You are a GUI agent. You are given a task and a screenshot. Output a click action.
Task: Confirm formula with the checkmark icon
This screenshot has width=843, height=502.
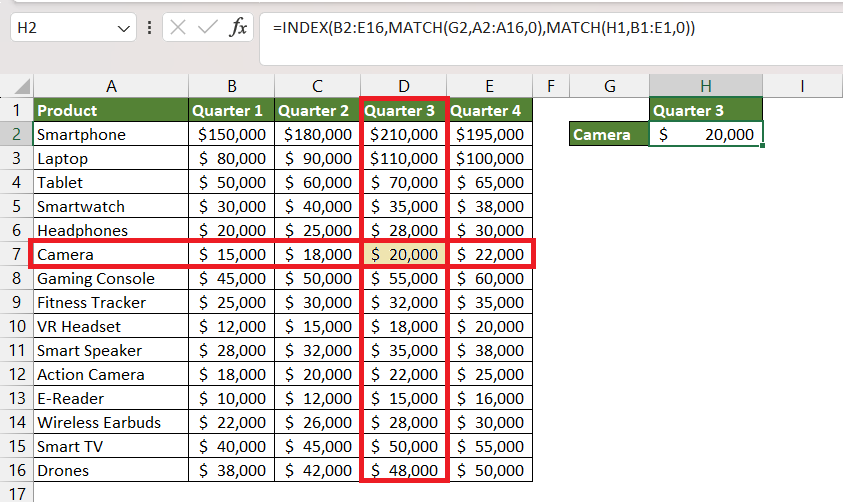(x=208, y=27)
